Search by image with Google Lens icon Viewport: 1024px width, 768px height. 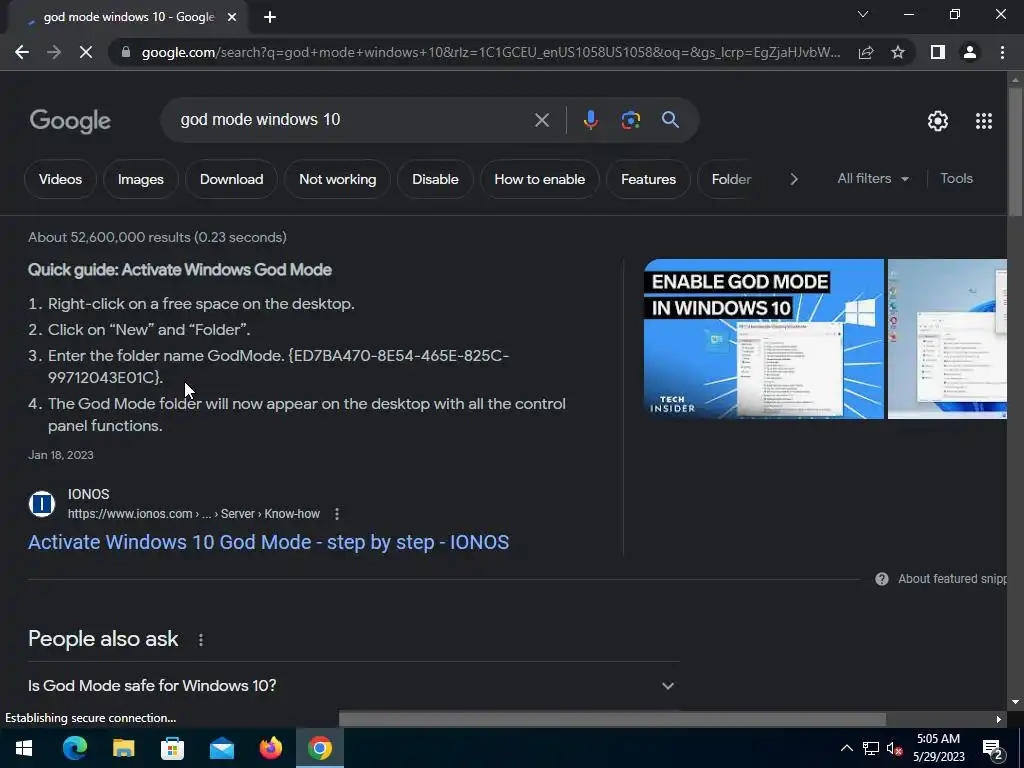tap(631, 120)
